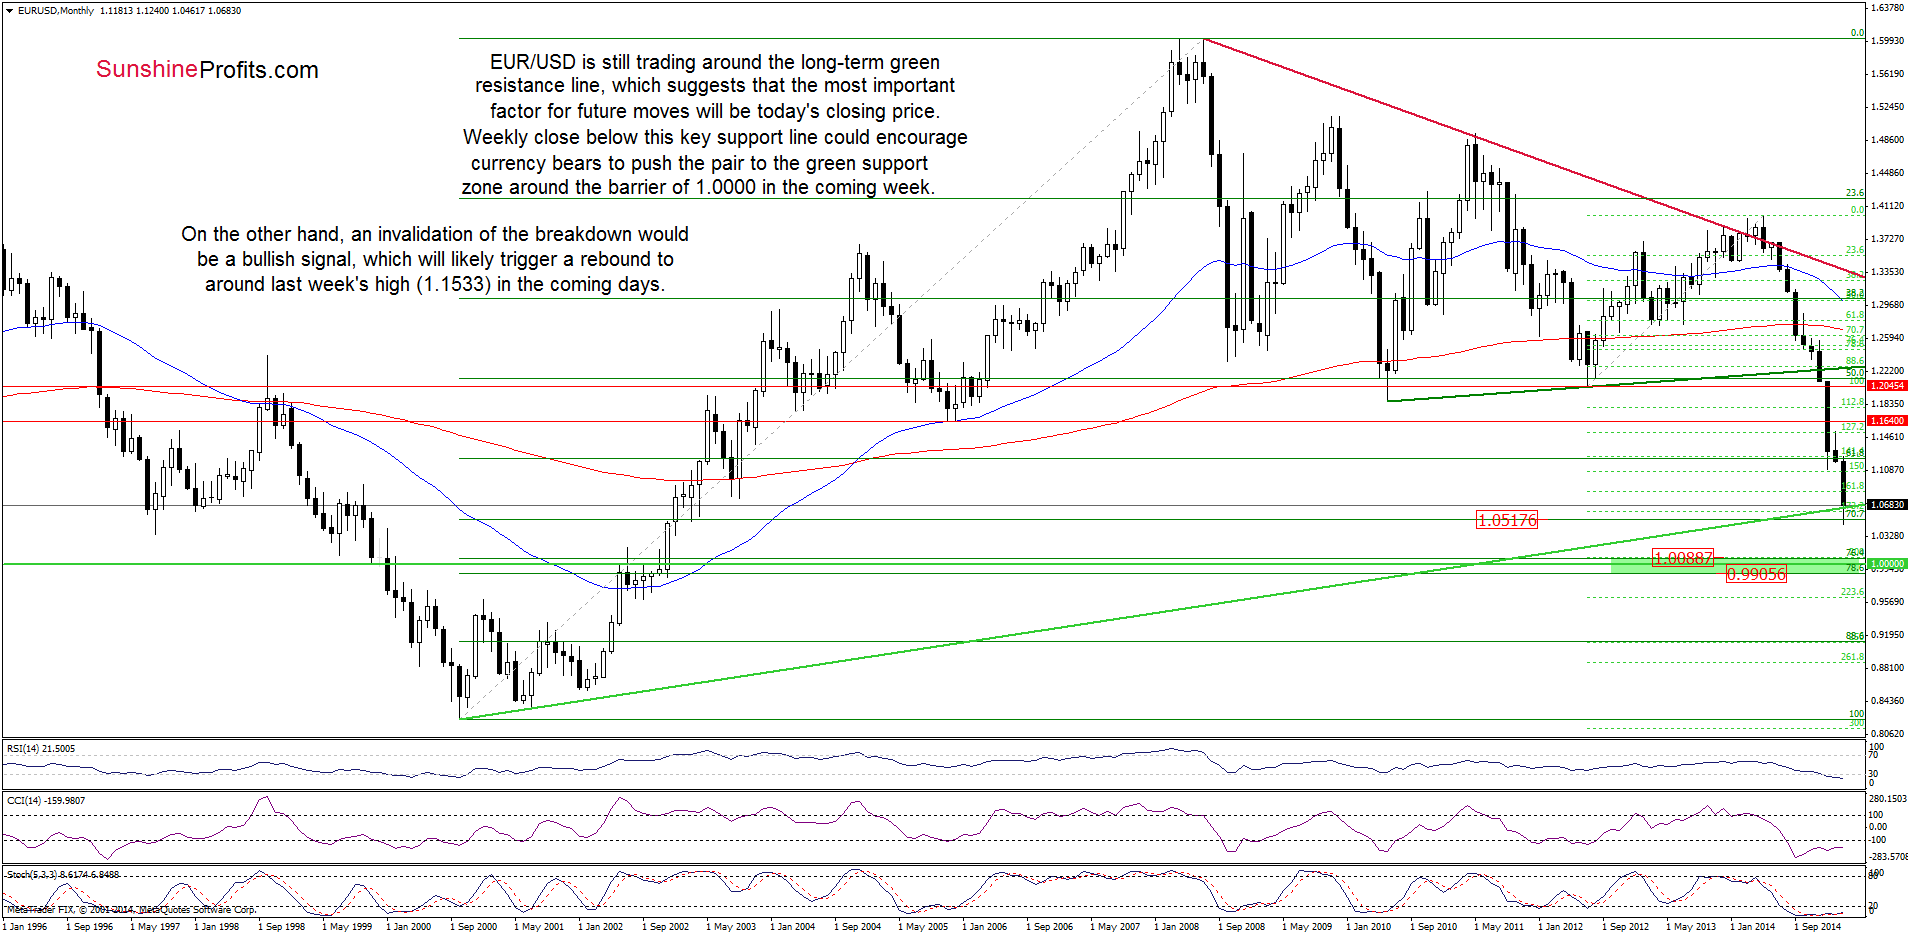Viewport: 1908px width, 935px height.
Task: Click the 1 Sep 2008 date label
Action: click(1241, 927)
